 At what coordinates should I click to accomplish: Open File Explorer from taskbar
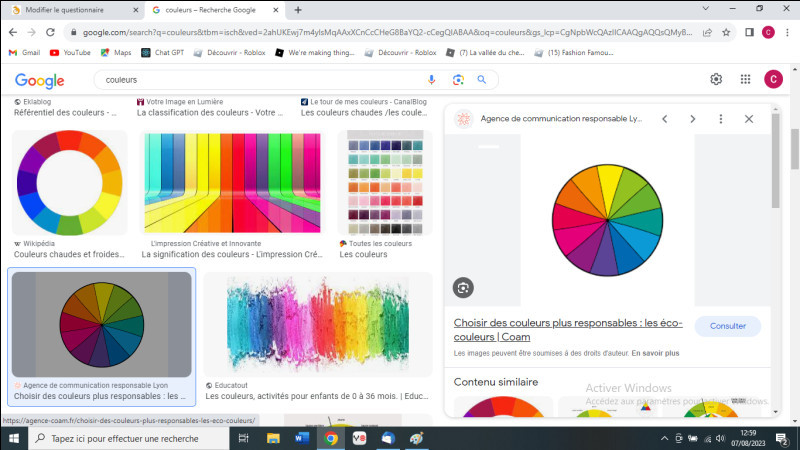(x=273, y=438)
